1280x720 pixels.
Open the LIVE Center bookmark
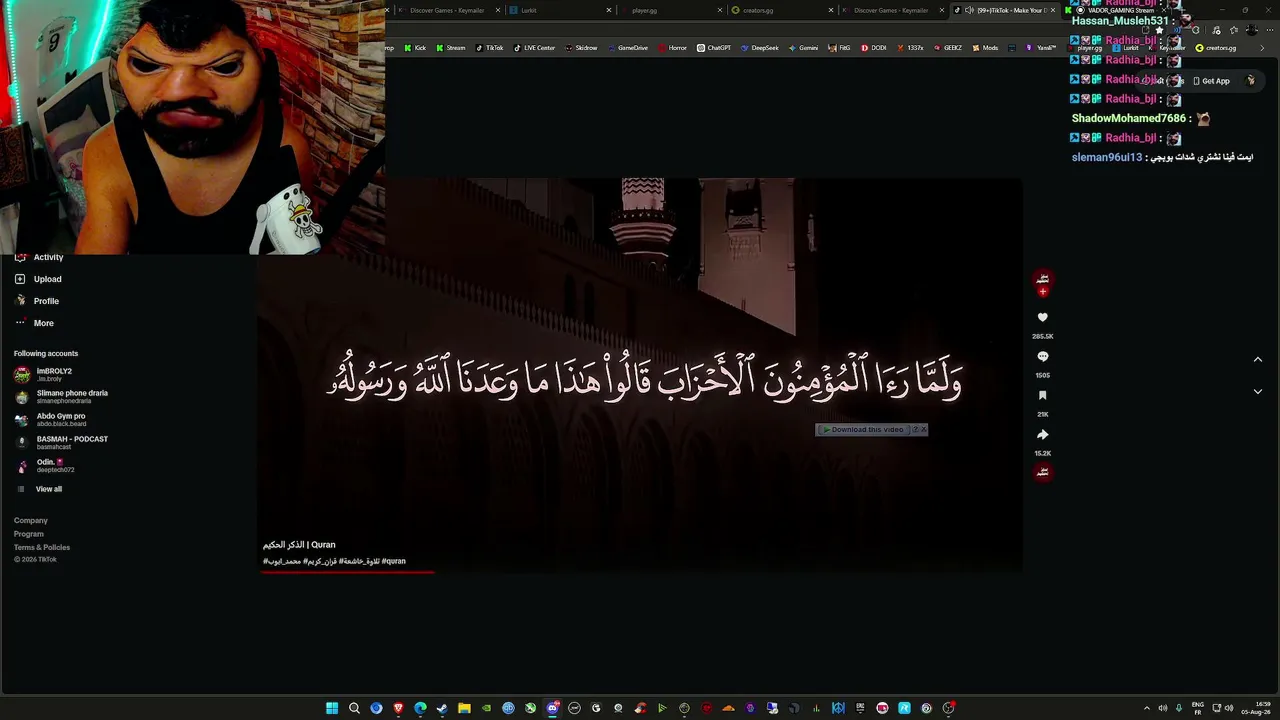(x=534, y=48)
